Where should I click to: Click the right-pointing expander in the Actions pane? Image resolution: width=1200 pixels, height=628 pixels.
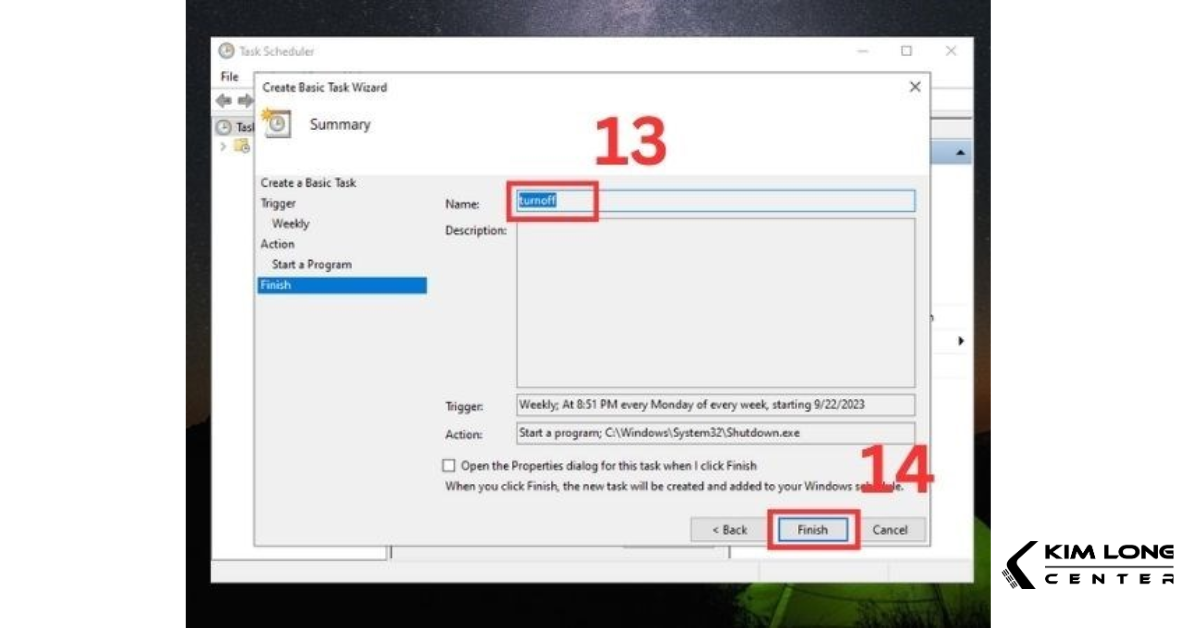962,340
